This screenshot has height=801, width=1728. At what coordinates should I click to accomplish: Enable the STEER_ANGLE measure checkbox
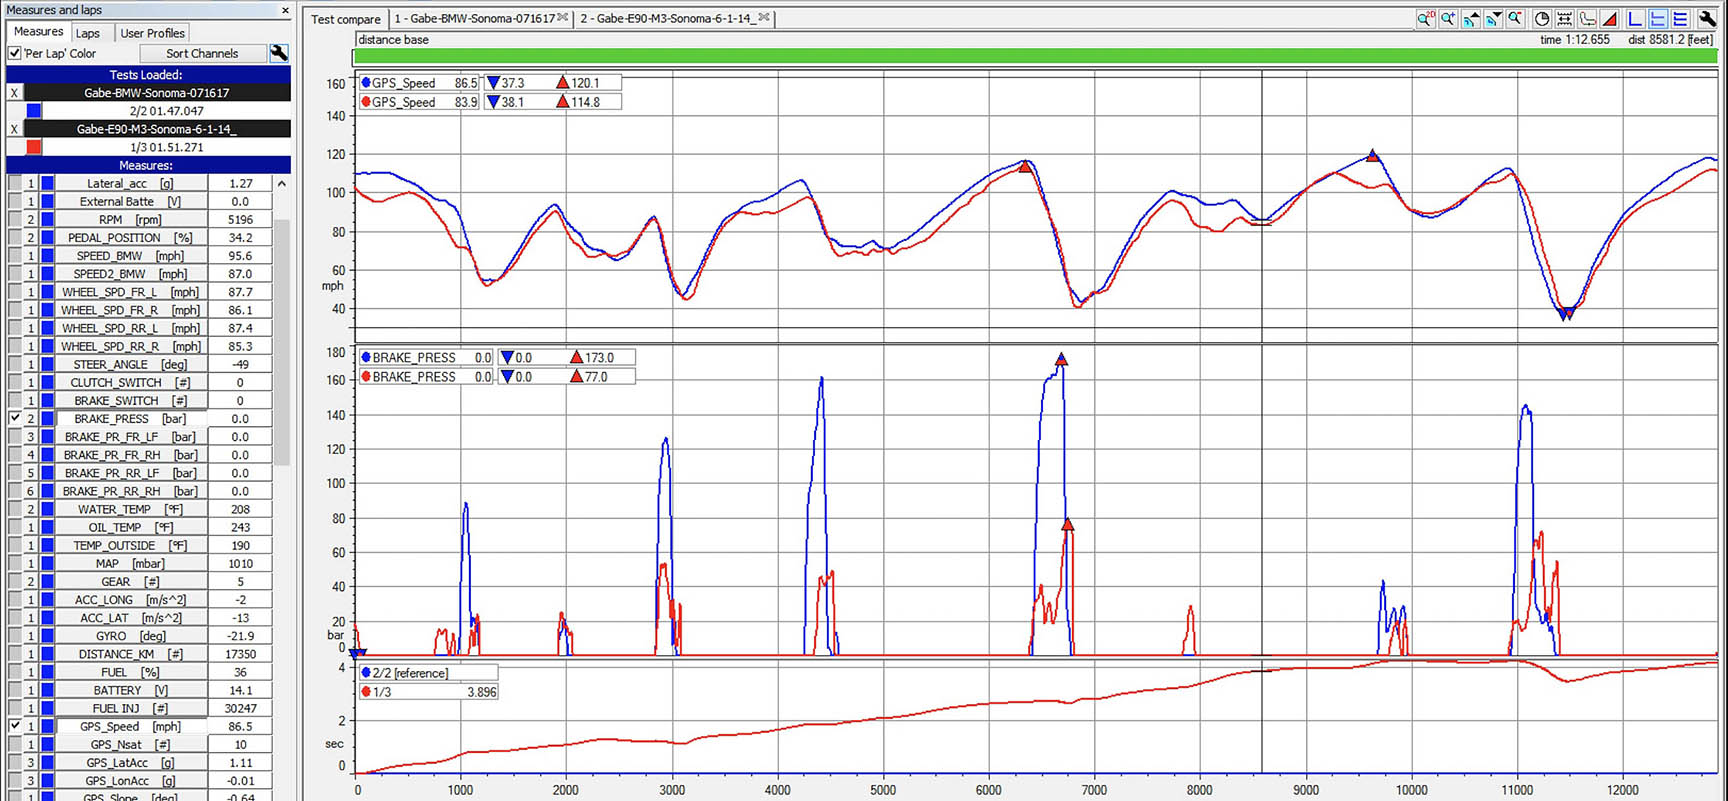(x=15, y=364)
